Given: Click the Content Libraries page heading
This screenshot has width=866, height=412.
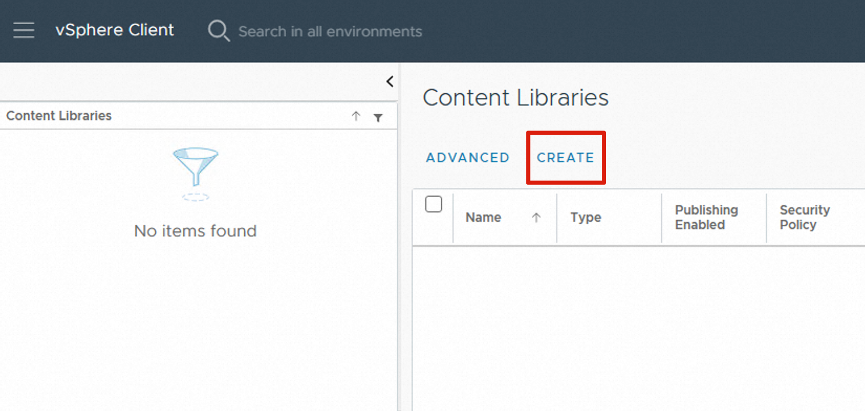Looking at the screenshot, I should [x=515, y=97].
